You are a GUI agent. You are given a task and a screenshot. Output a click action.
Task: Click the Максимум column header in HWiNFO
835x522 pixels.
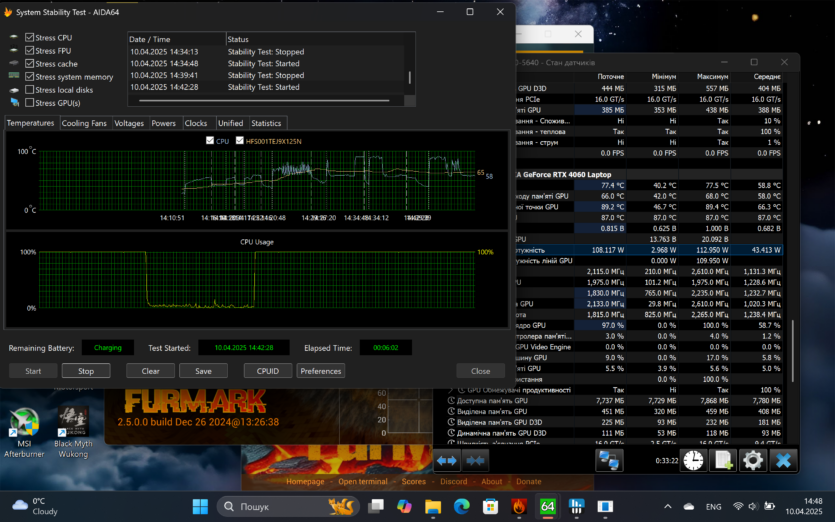(712, 77)
